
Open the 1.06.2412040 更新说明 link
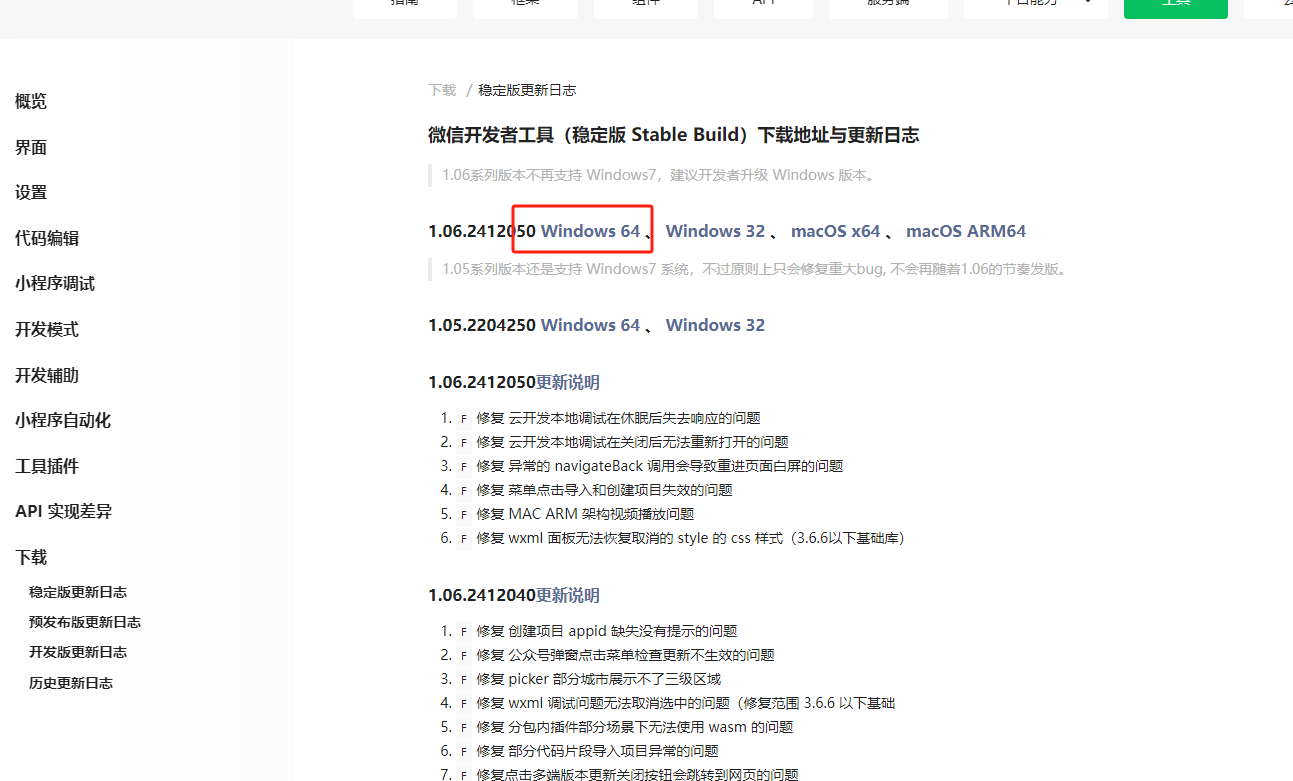coord(568,595)
